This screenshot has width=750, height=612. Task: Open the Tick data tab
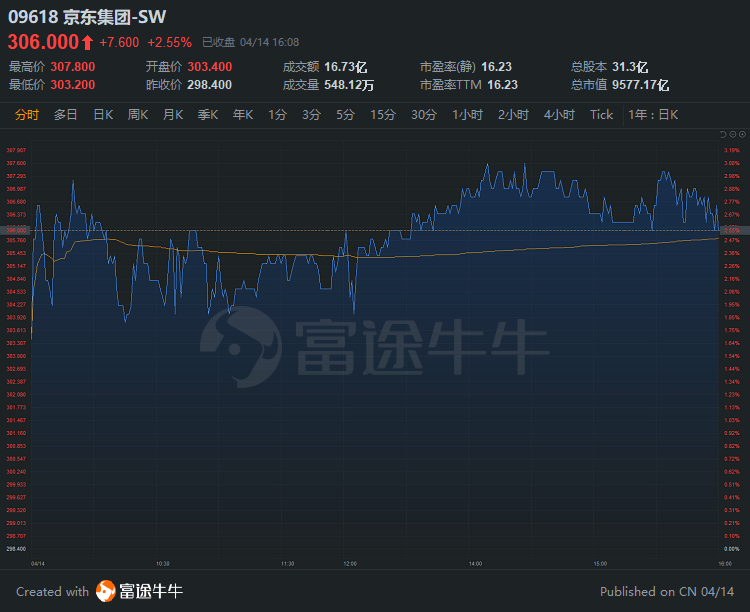tap(601, 115)
